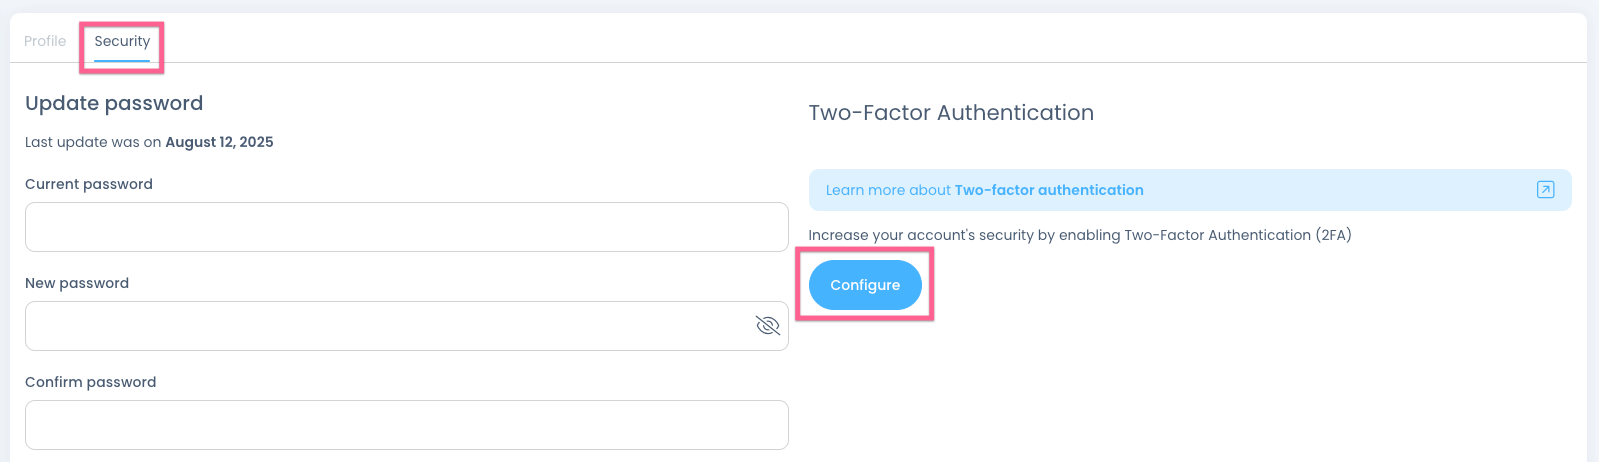Image resolution: width=1599 pixels, height=462 pixels.
Task: Click the bold Two-factor authentication link text
Action: (x=1049, y=190)
